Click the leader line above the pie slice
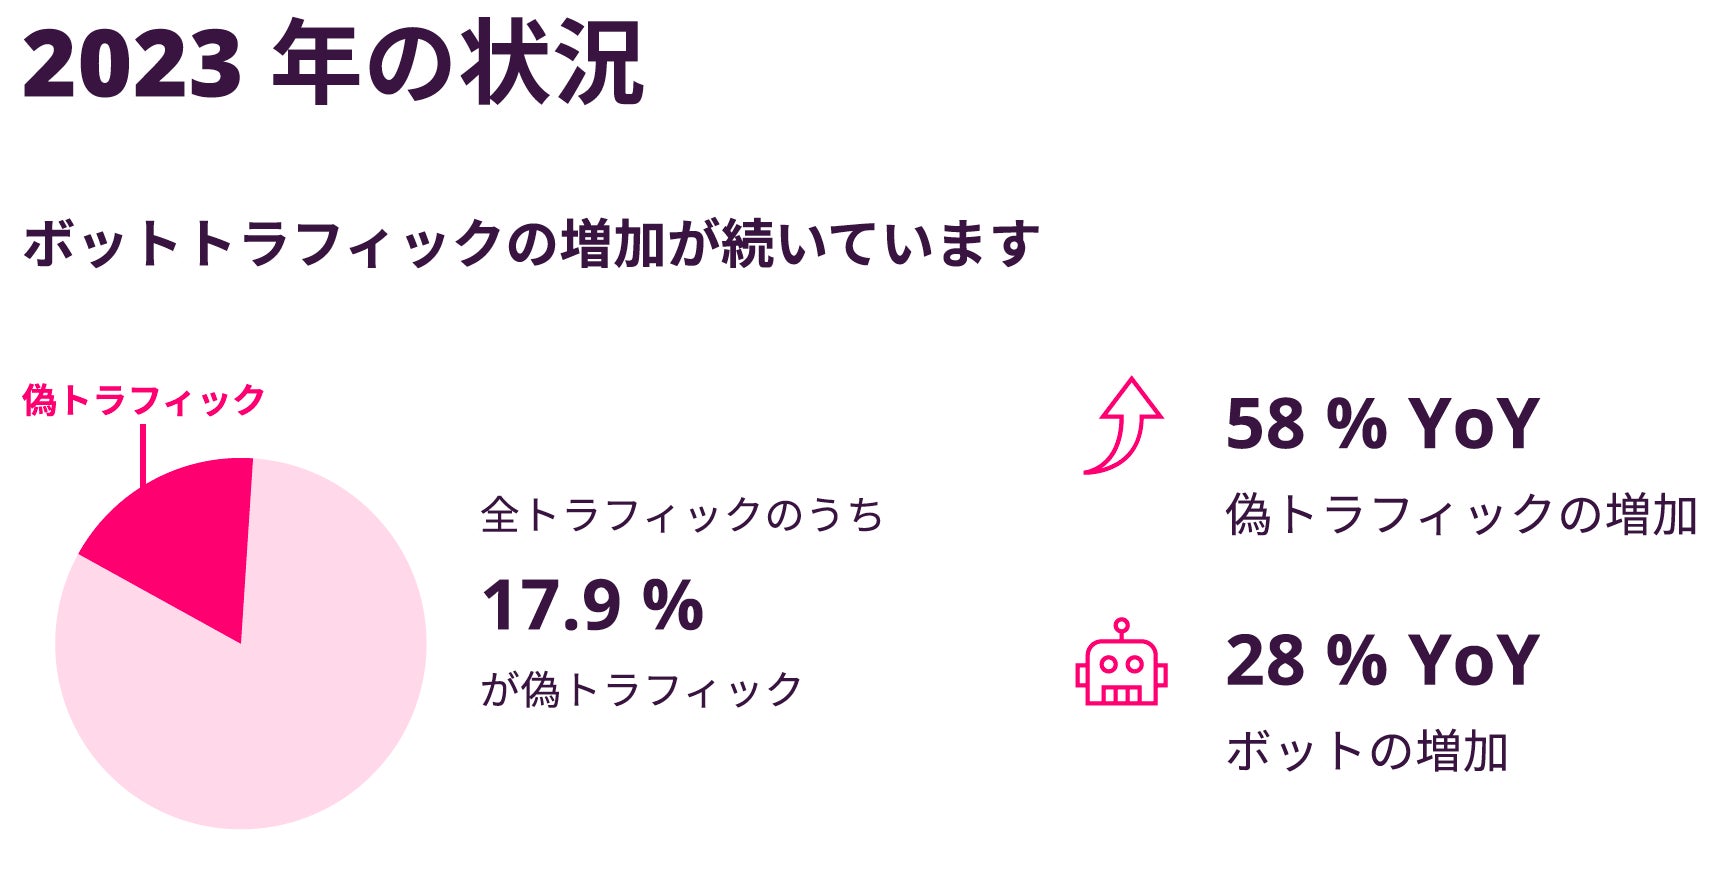1724x892 pixels. point(143,453)
